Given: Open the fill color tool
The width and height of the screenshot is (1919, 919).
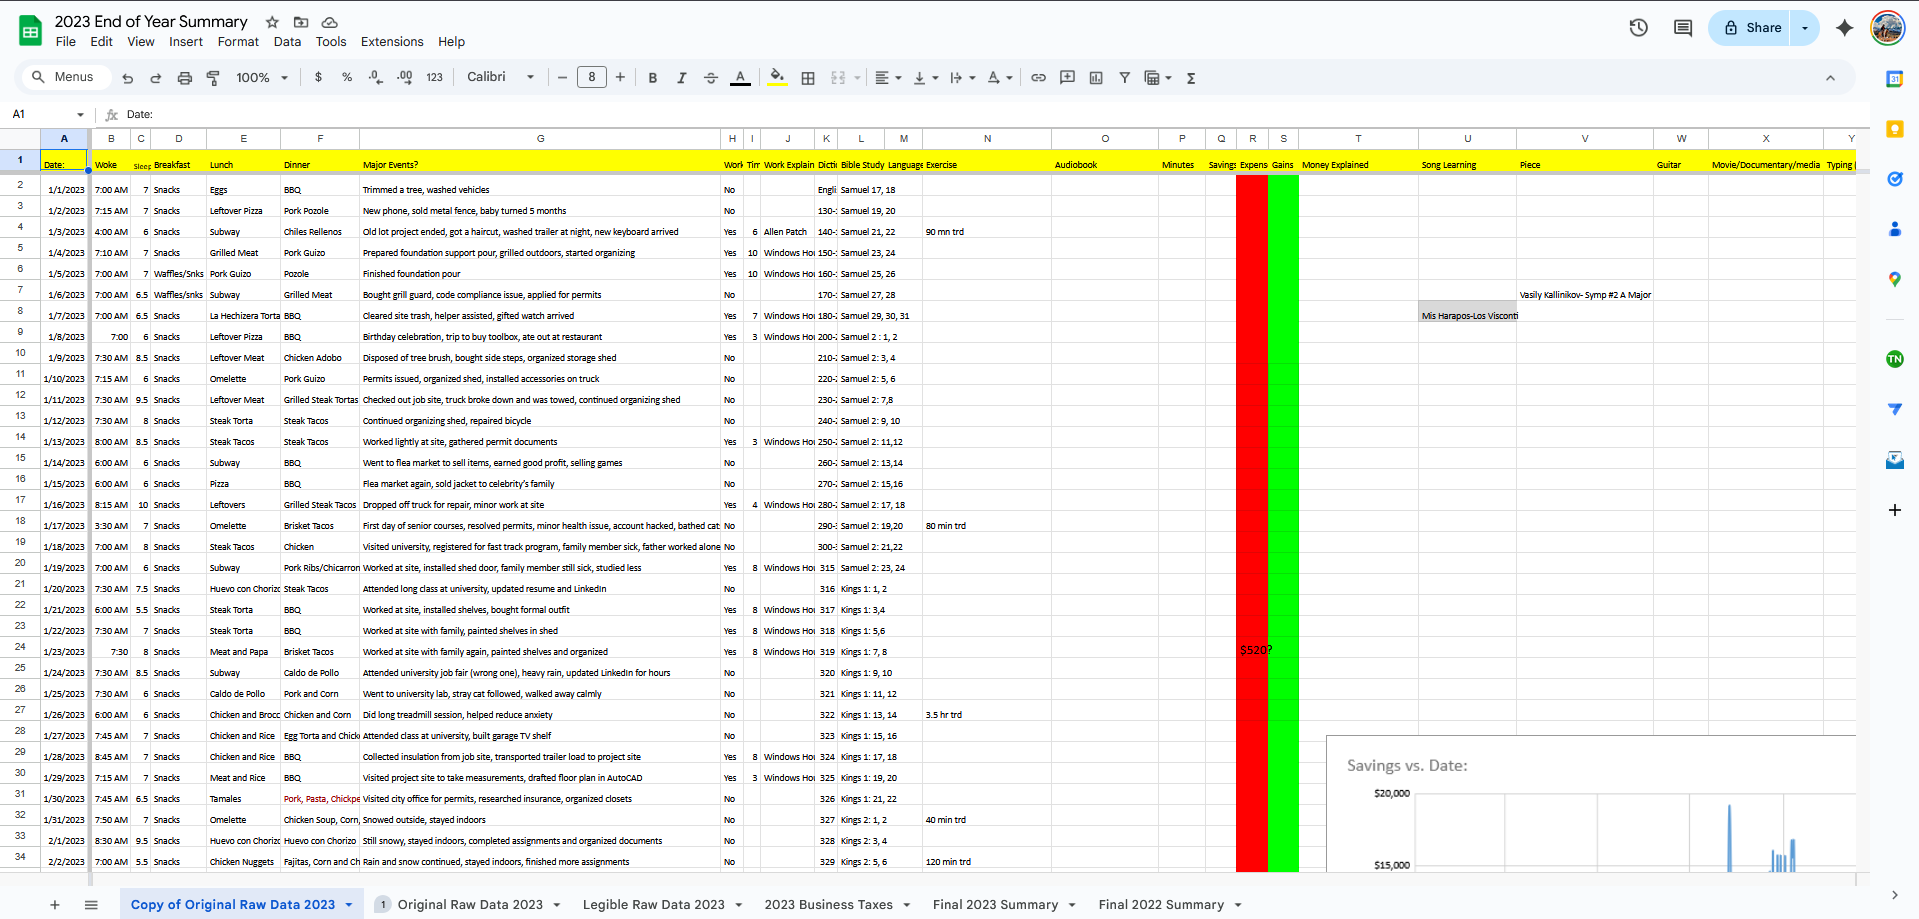Looking at the screenshot, I should pyautogui.click(x=778, y=77).
